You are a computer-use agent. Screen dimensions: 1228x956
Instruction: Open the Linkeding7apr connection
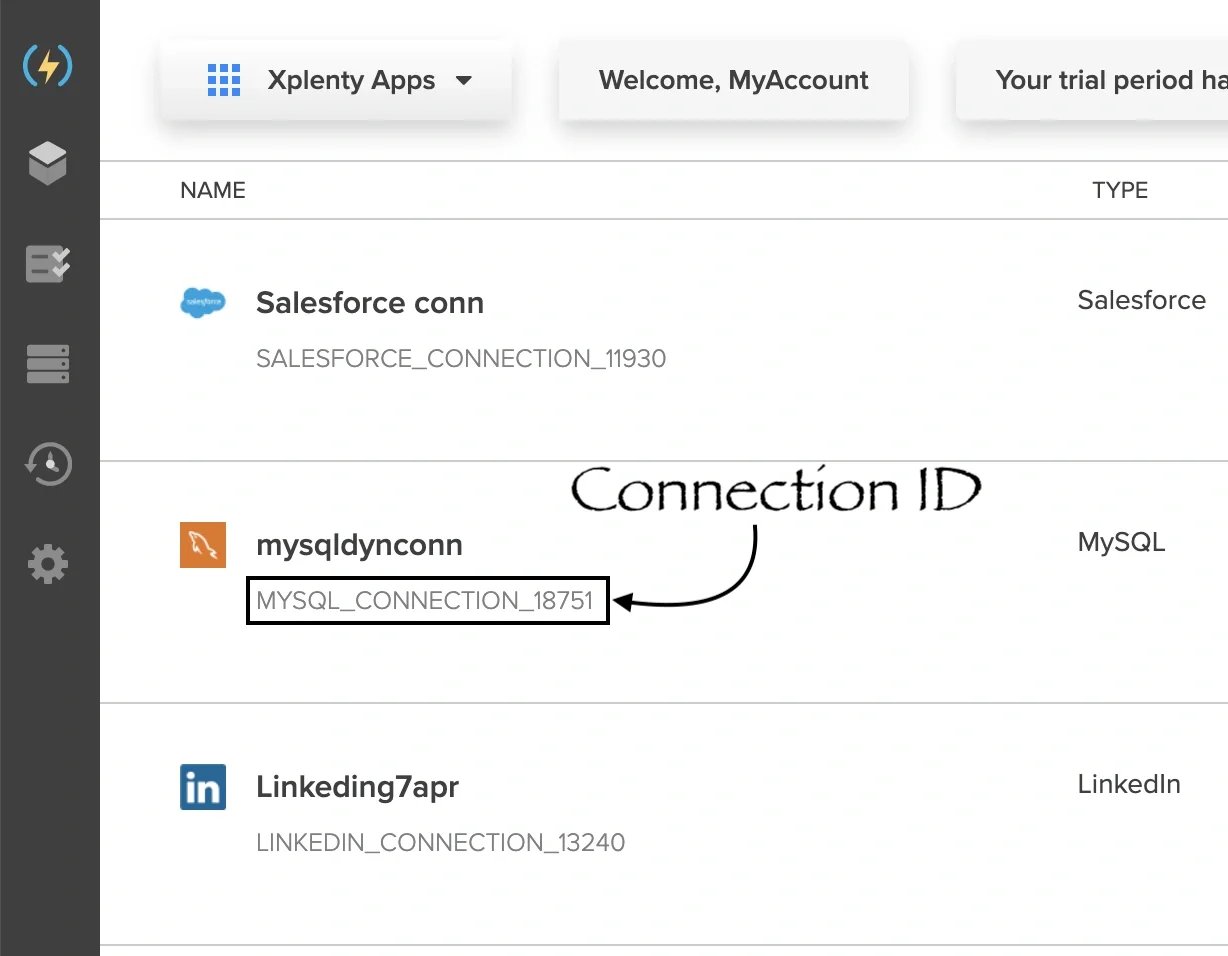pos(358,787)
